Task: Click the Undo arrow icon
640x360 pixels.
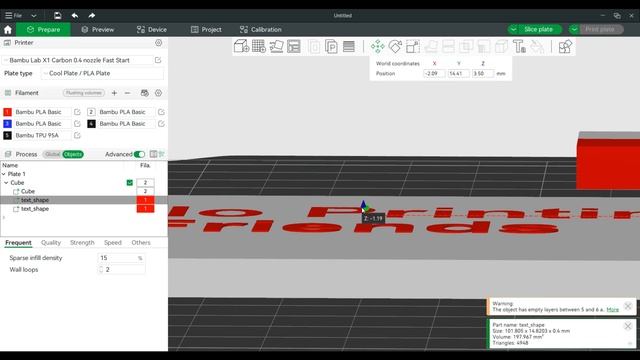Action: pos(75,16)
